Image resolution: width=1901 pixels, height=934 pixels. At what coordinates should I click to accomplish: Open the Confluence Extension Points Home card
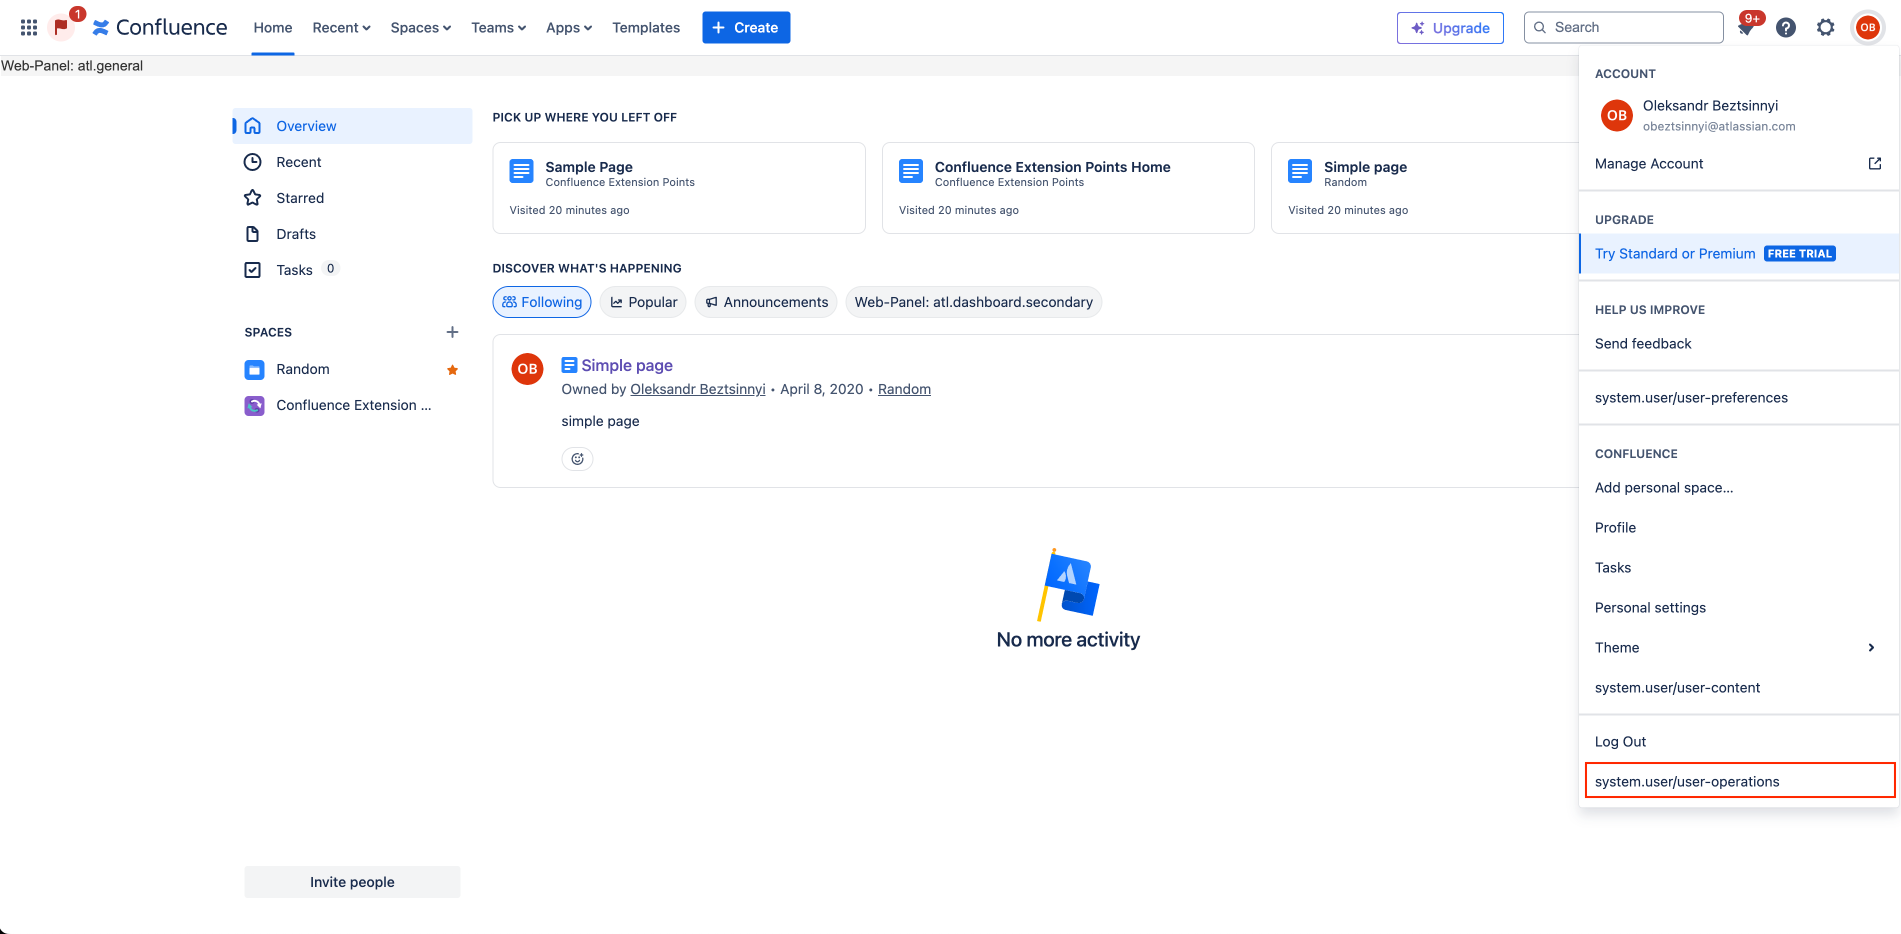(x=1068, y=188)
